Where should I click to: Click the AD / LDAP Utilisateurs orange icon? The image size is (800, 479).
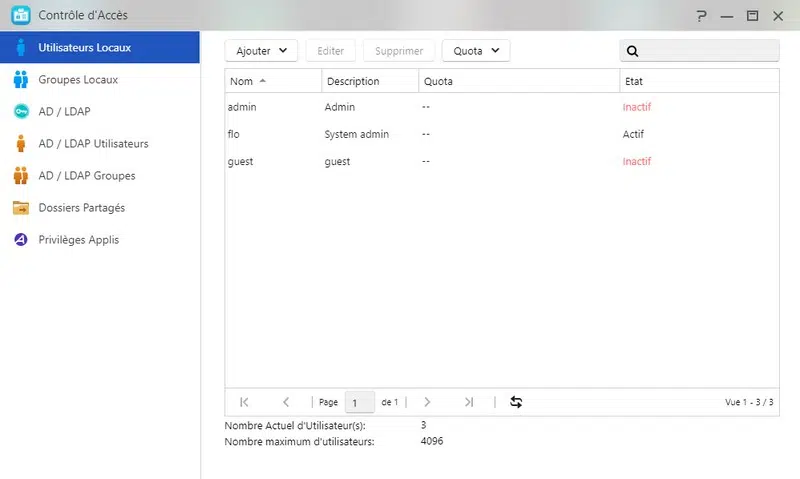point(21,143)
